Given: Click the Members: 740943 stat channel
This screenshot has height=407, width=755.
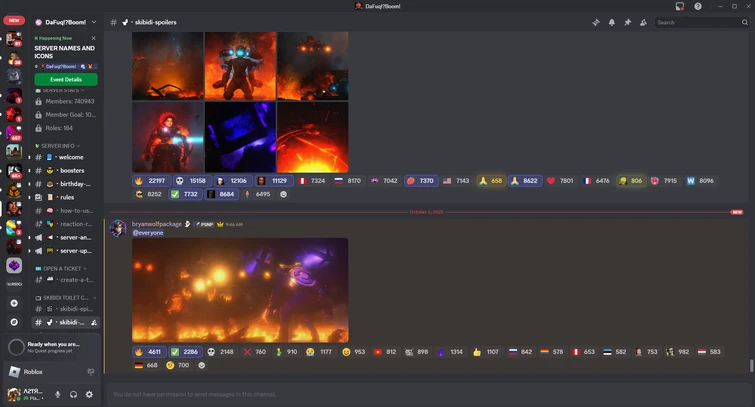Looking at the screenshot, I should click(66, 101).
